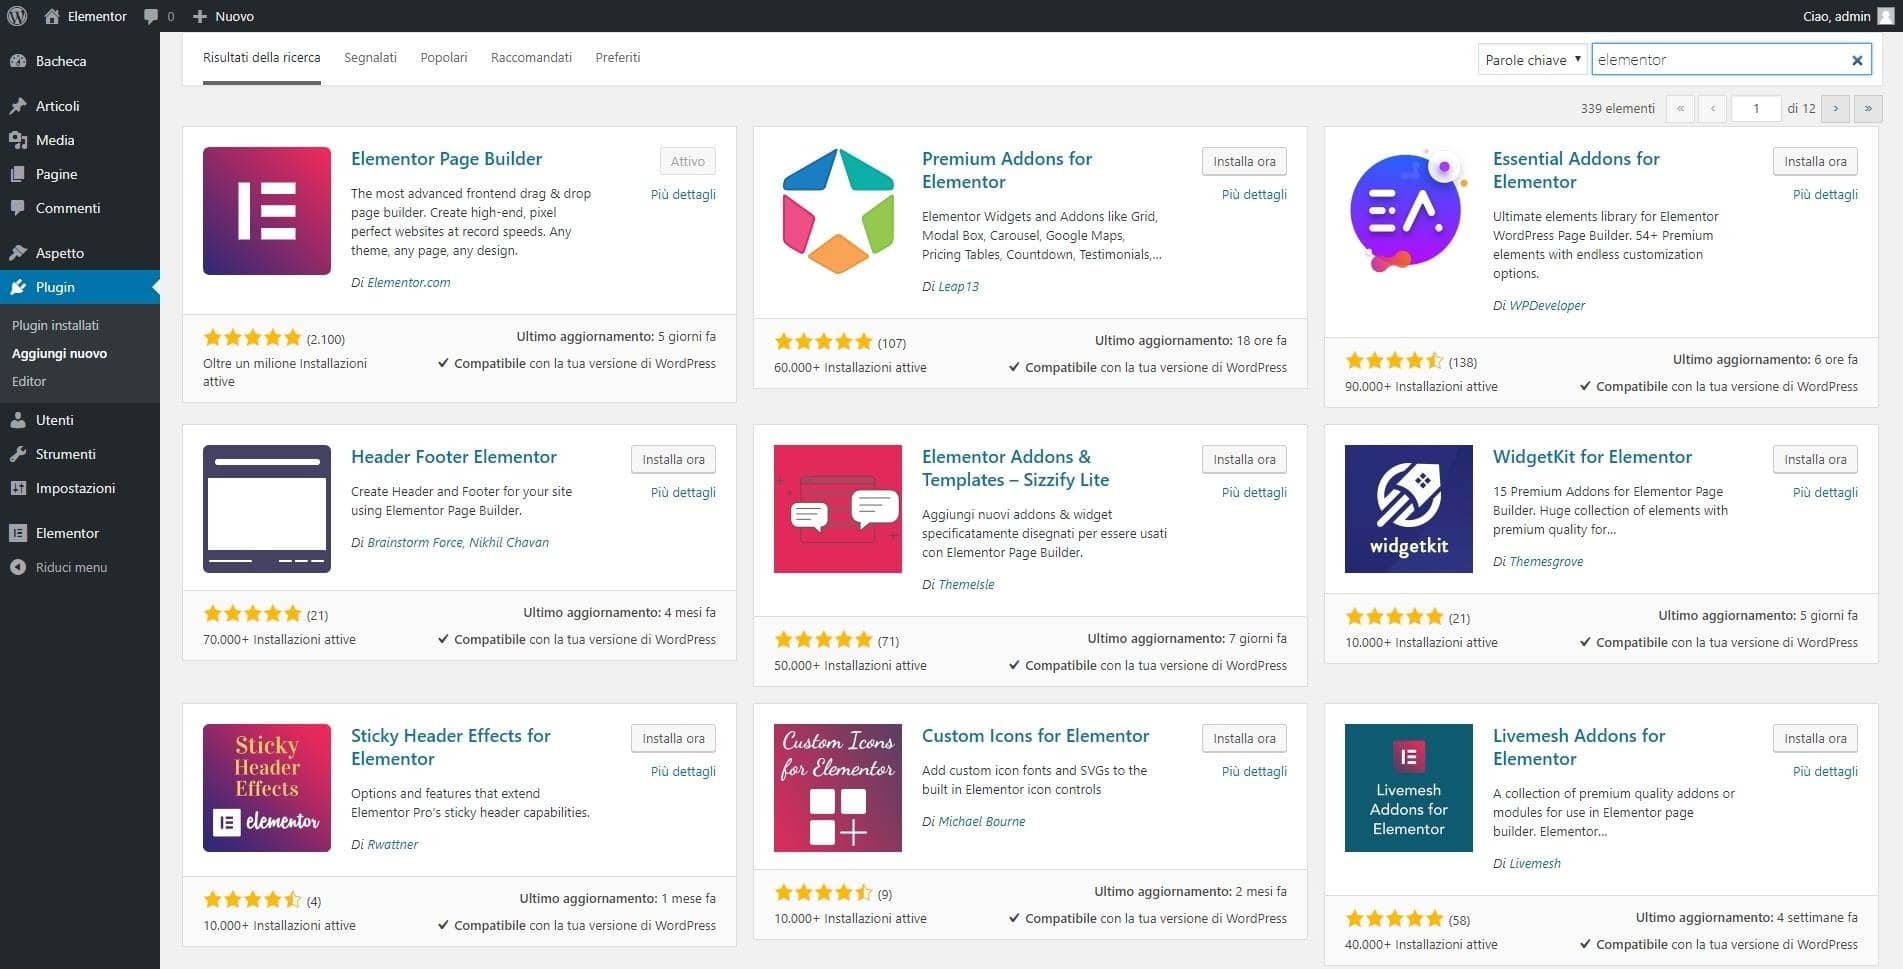Install Livemesh Addons for Elementor
Viewport: 1903px width, 969px height.
1815,738
